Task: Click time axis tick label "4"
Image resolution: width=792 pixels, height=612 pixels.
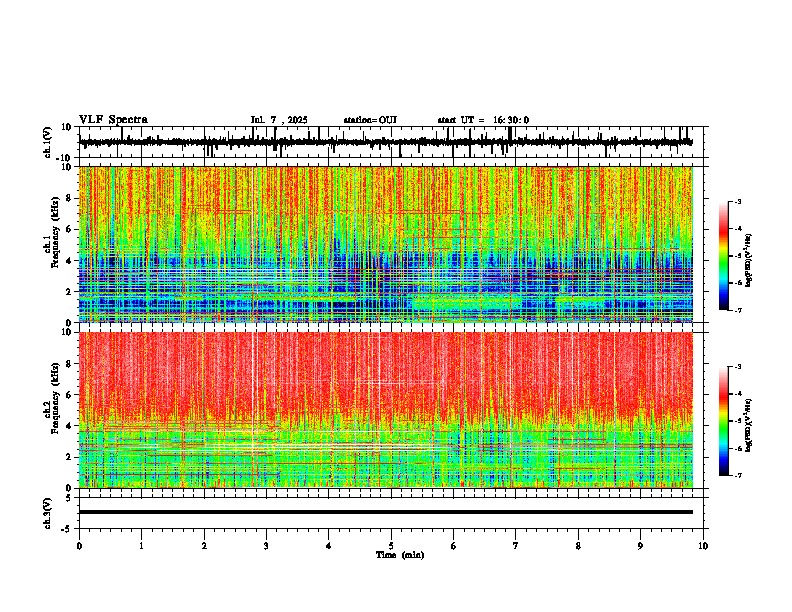Action: point(329,546)
